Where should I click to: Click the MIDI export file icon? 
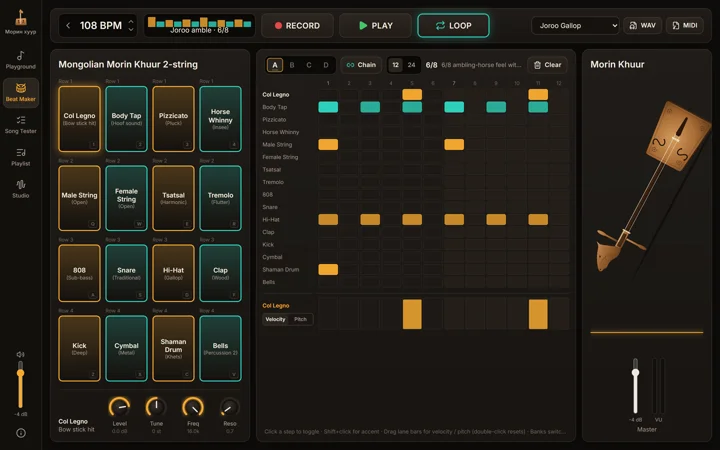pyautogui.click(x=675, y=26)
